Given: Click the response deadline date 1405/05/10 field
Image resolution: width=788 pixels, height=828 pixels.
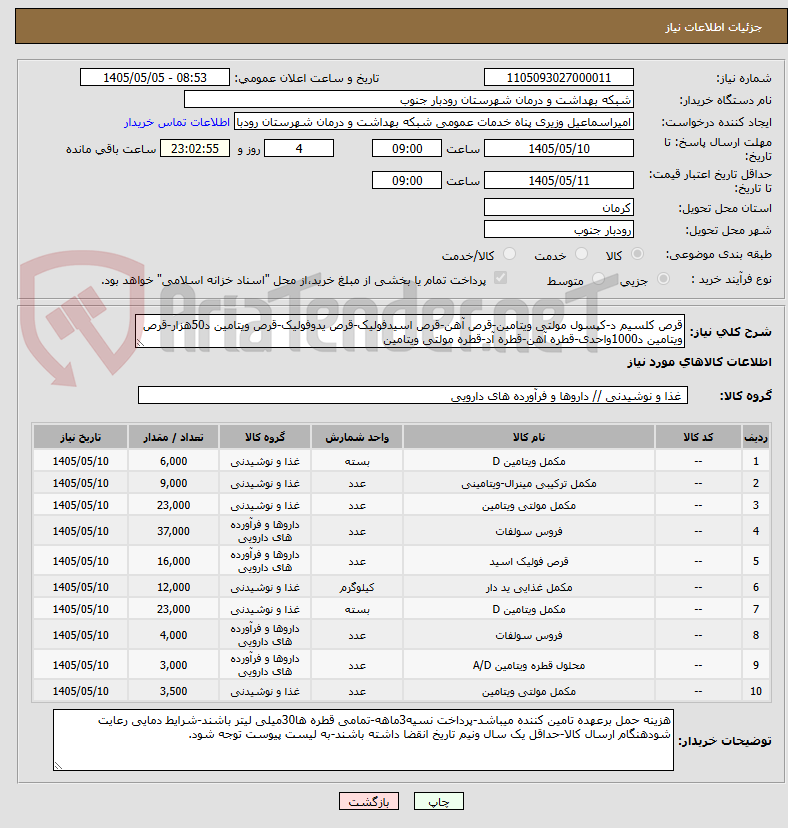Looking at the screenshot, I should [559, 148].
